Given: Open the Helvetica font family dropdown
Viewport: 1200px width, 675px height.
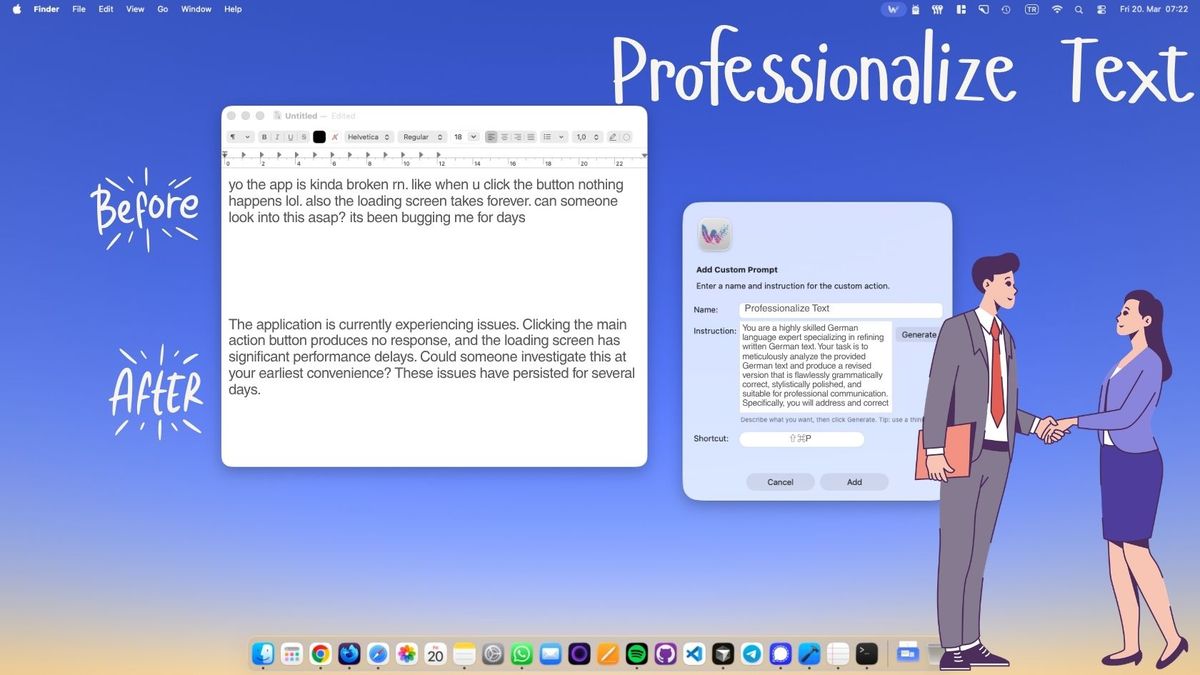Looking at the screenshot, I should click(x=368, y=137).
